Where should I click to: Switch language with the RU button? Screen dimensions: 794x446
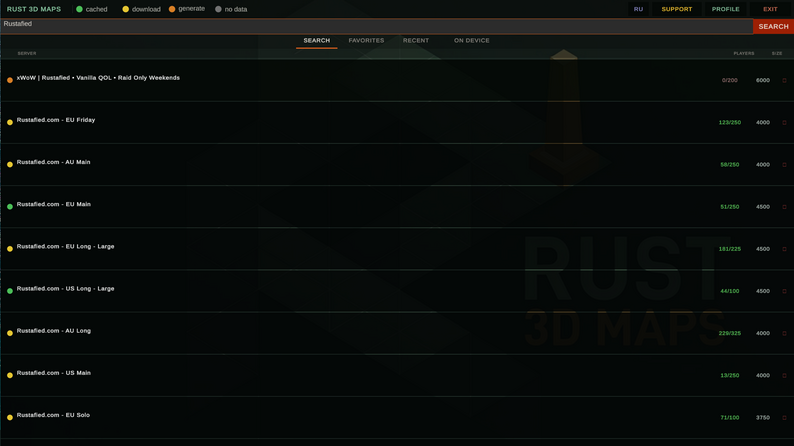pyautogui.click(x=638, y=9)
